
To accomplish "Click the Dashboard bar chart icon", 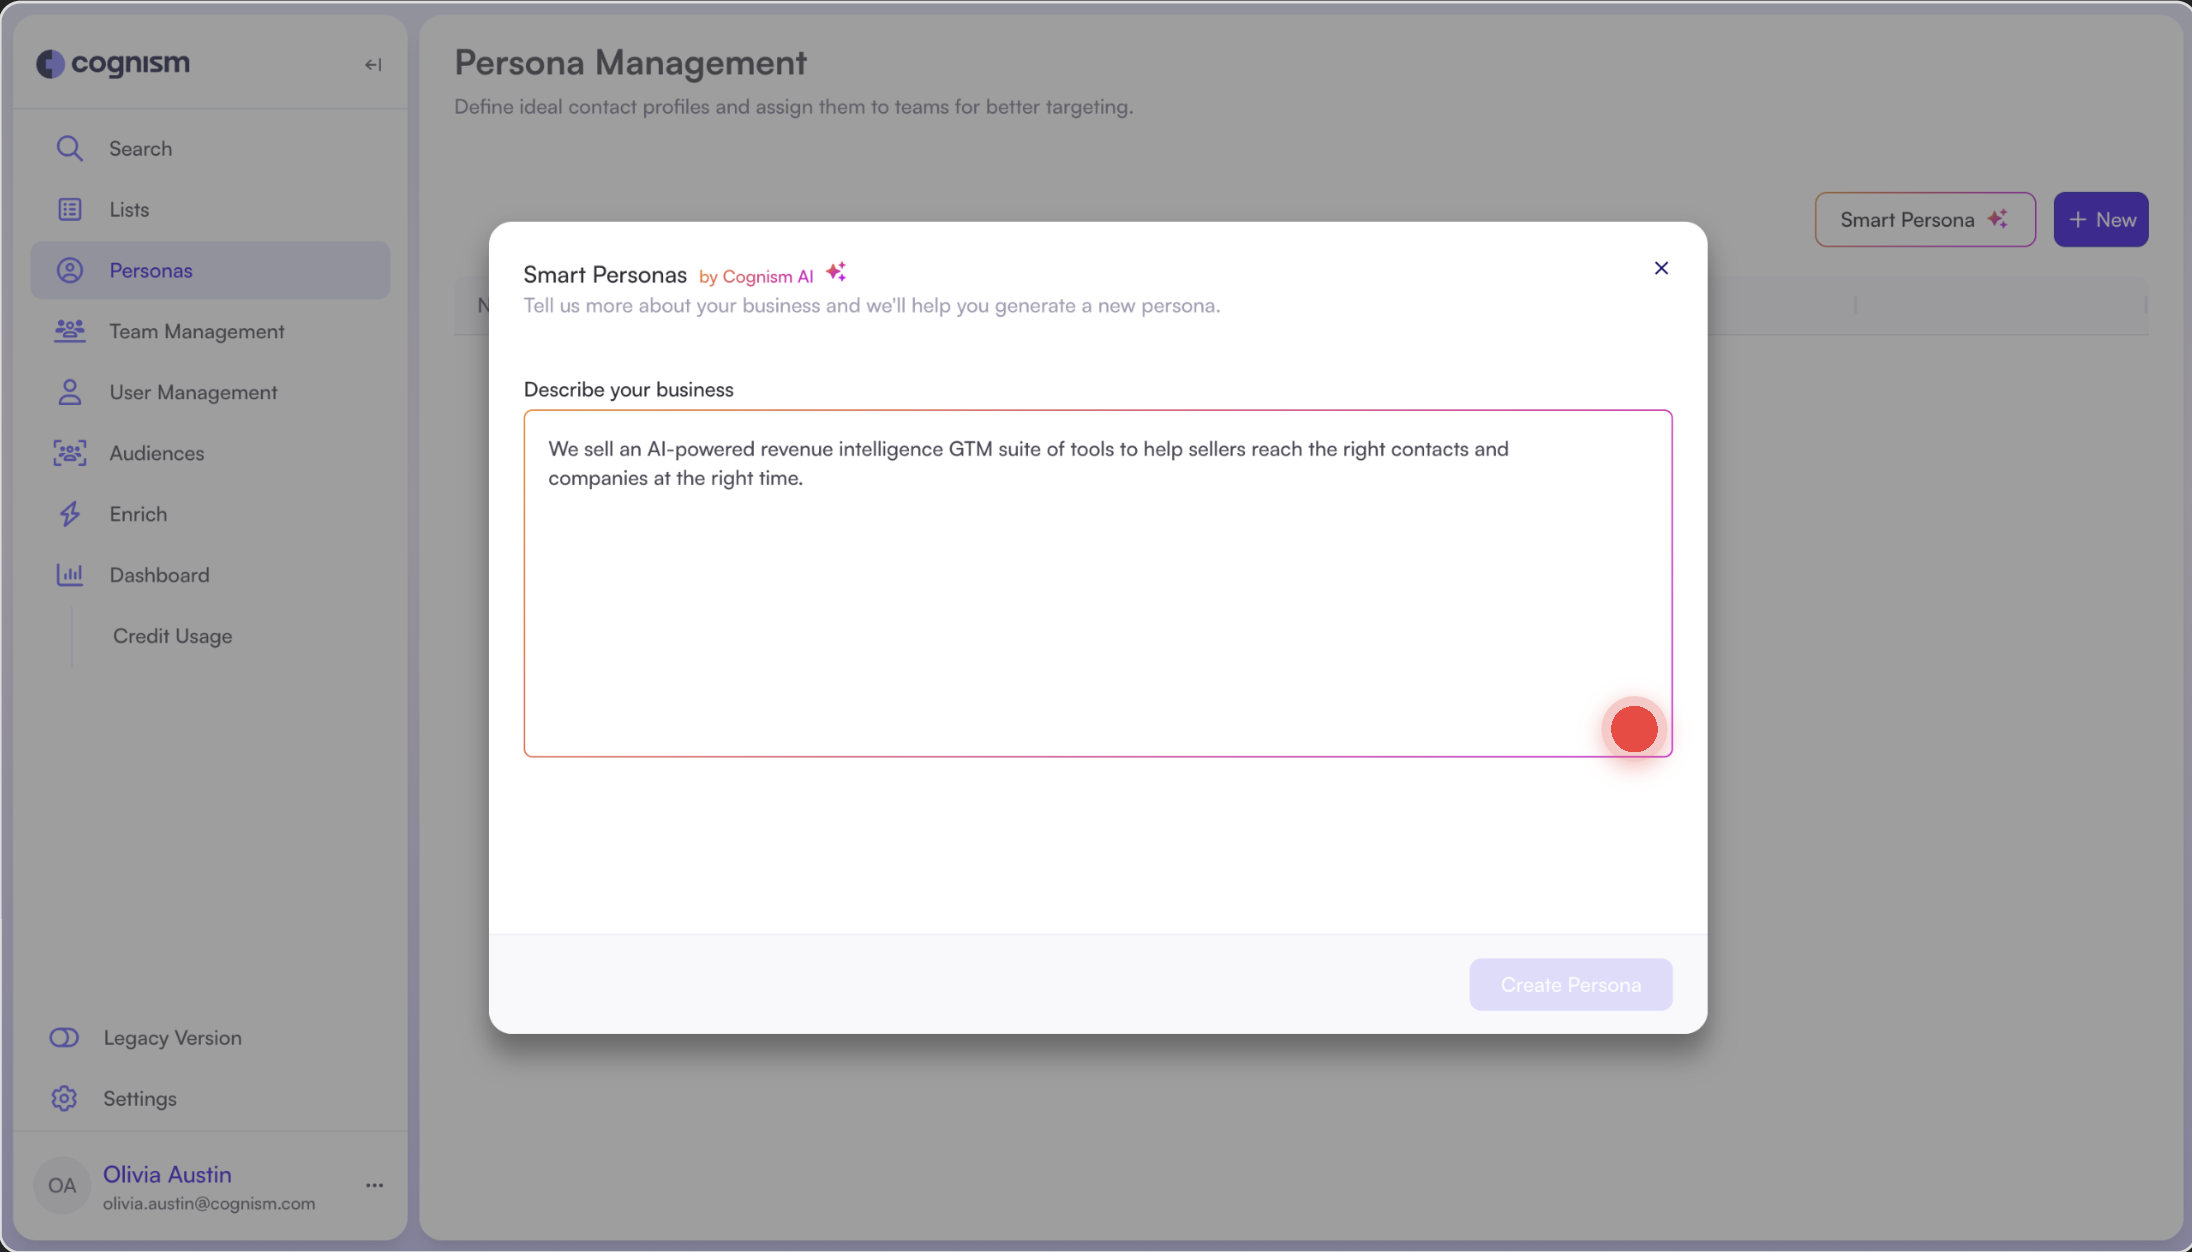I will point(69,575).
